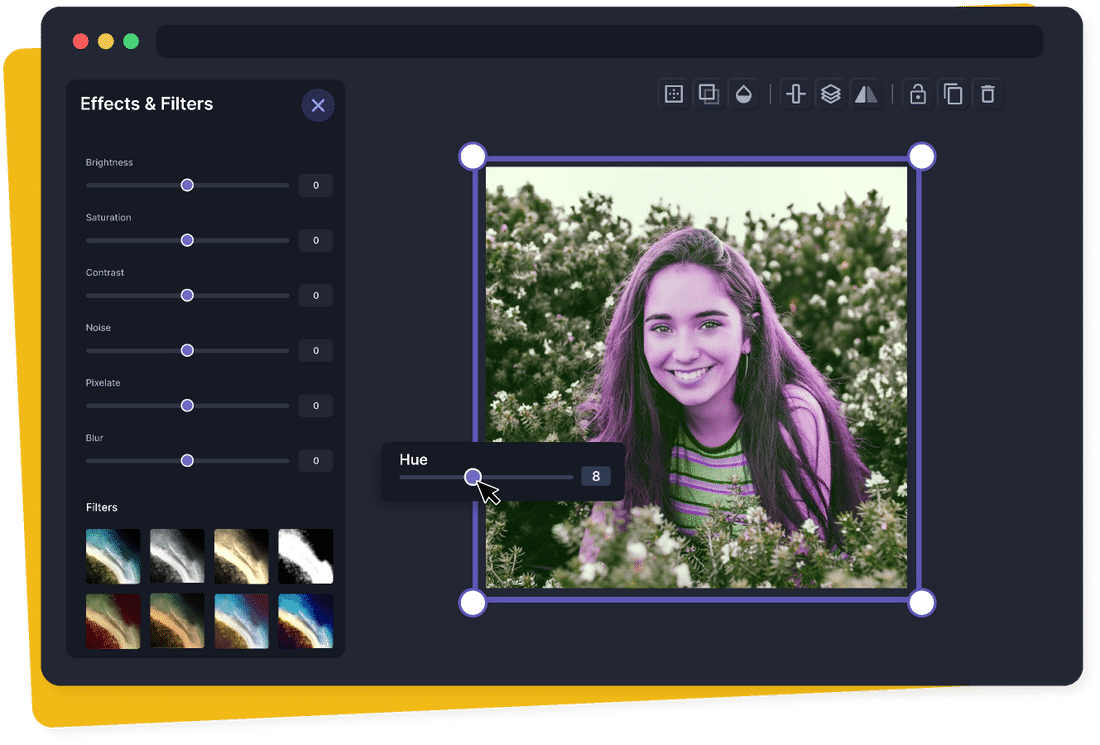Click the Saturation value field
1100x745 pixels.
click(316, 240)
